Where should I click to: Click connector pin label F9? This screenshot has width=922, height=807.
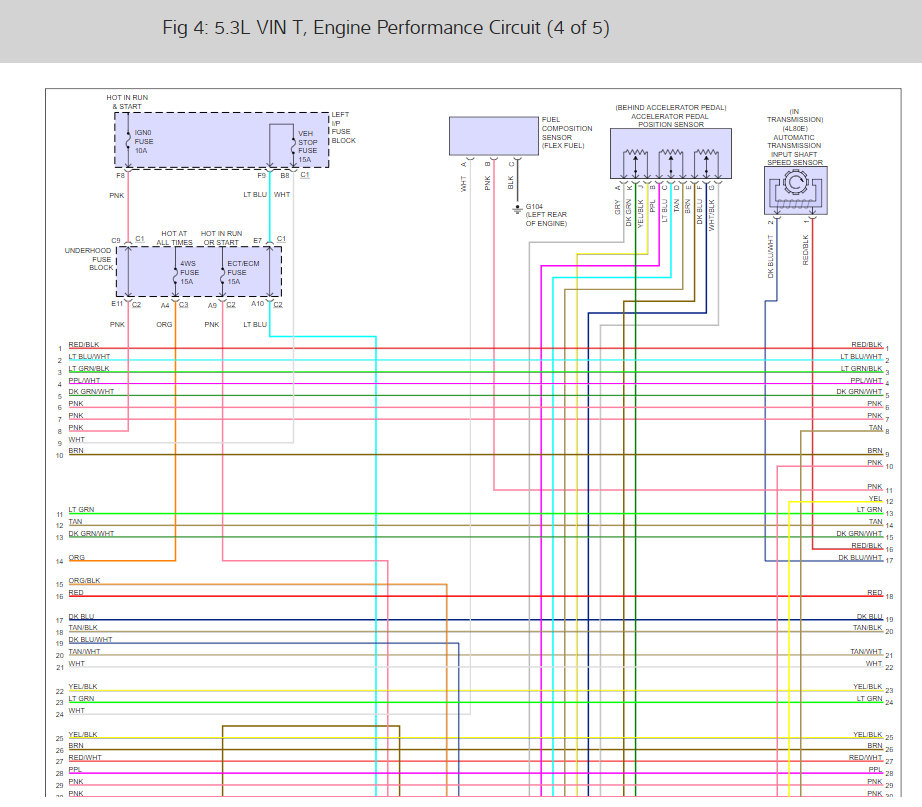tap(262, 176)
